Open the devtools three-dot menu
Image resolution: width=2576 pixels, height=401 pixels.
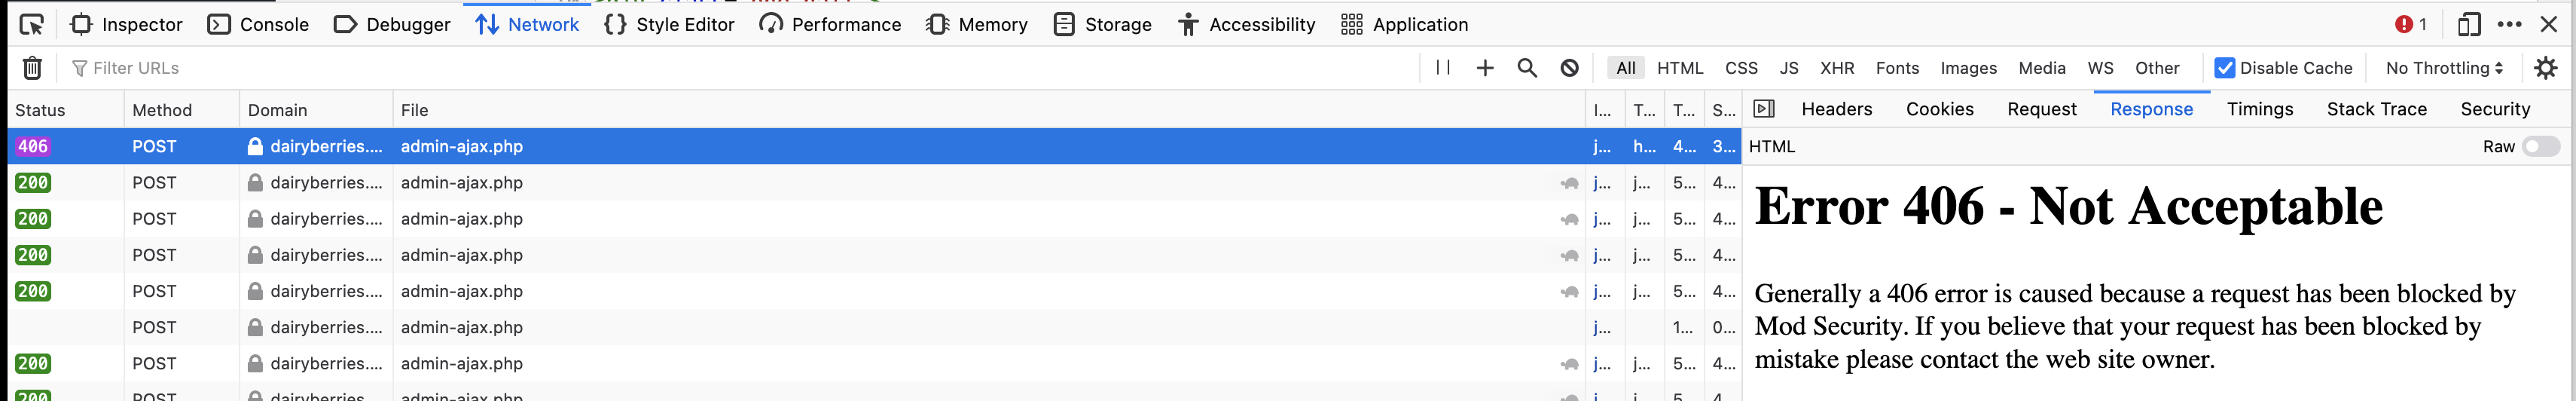[x=2509, y=24]
